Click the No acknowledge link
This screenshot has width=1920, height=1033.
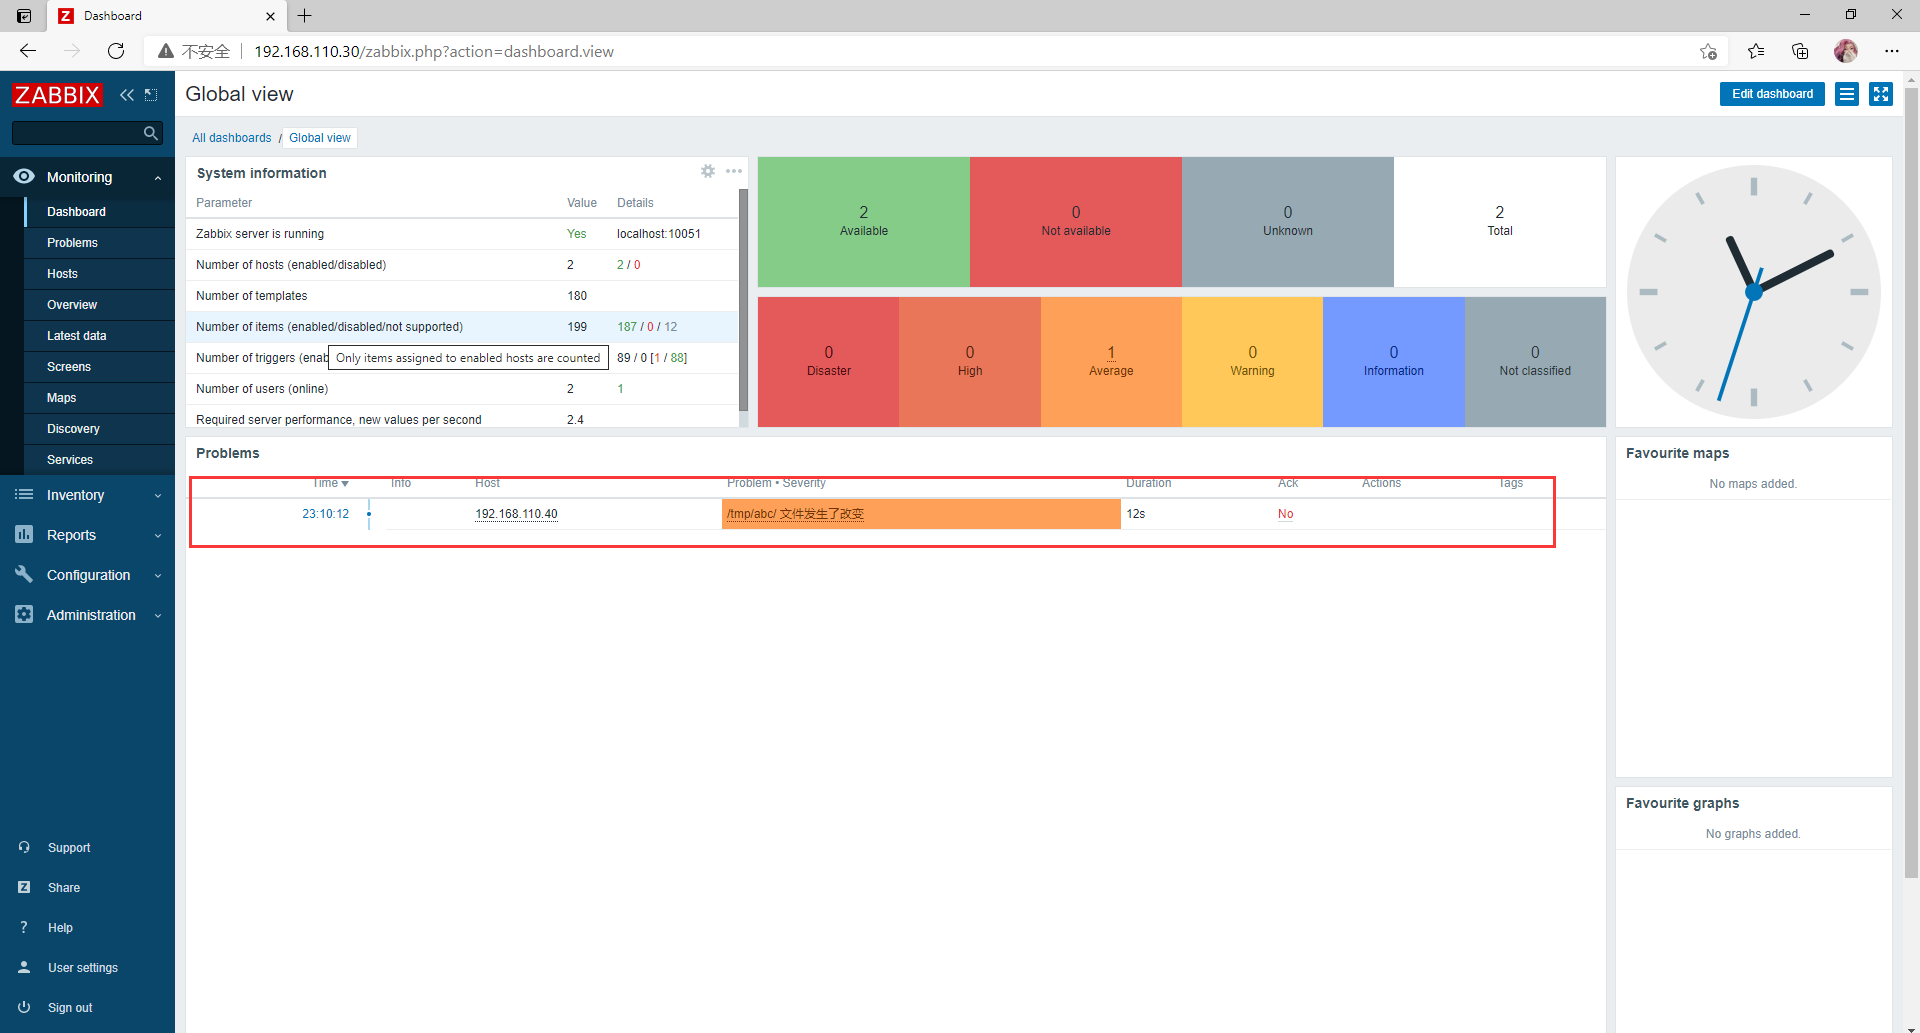(1285, 514)
